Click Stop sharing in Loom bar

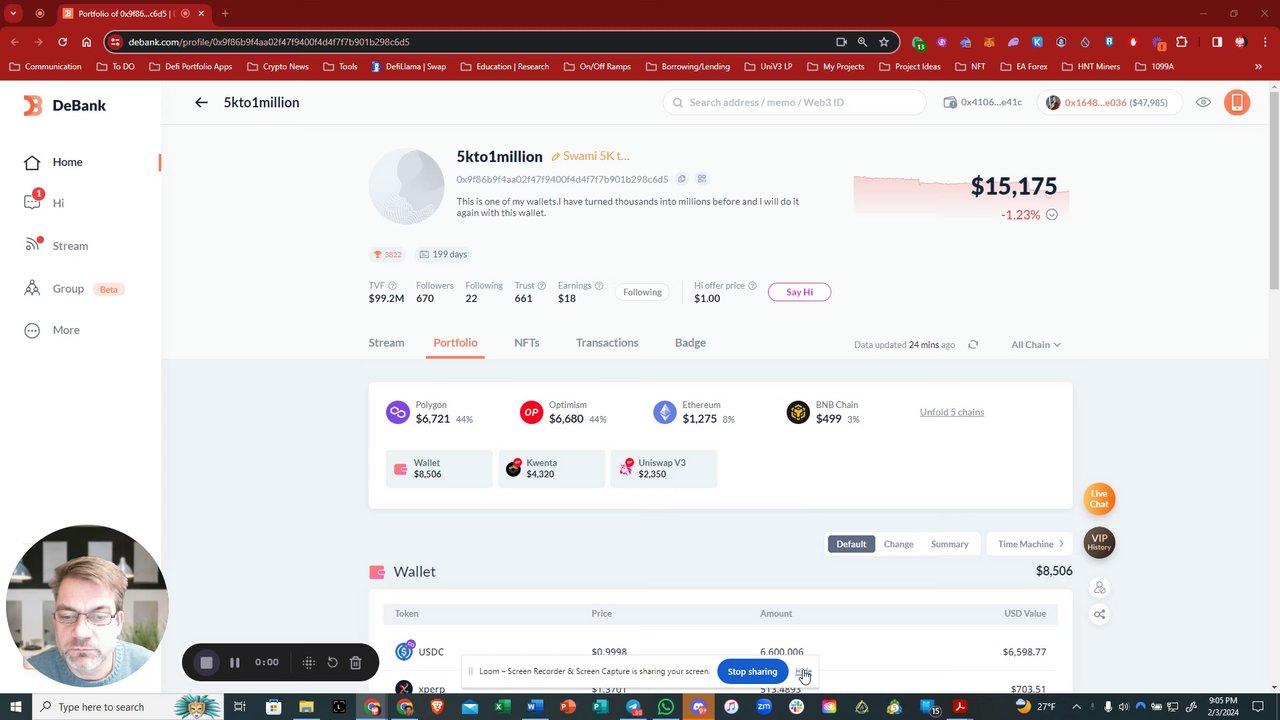click(x=752, y=672)
